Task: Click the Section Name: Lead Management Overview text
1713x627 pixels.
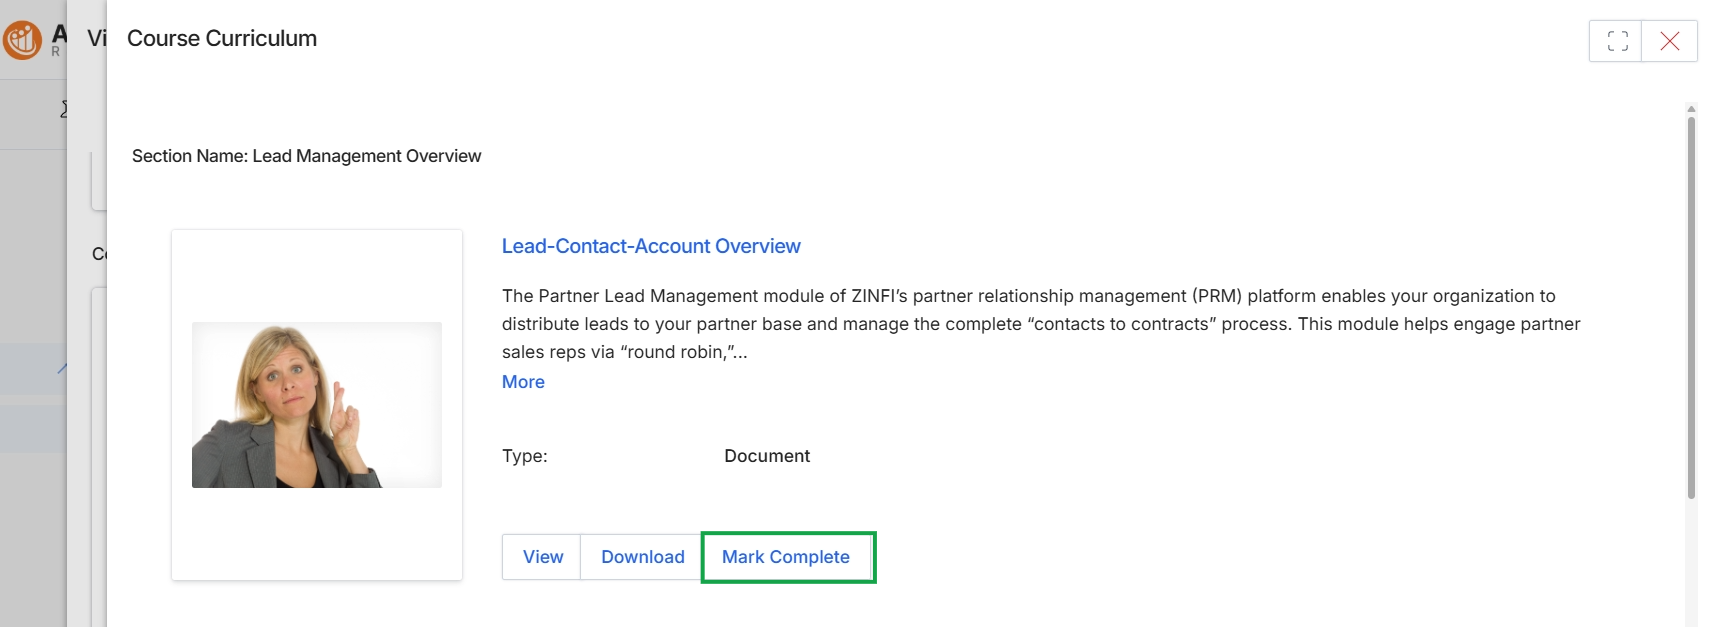Action: coord(307,156)
